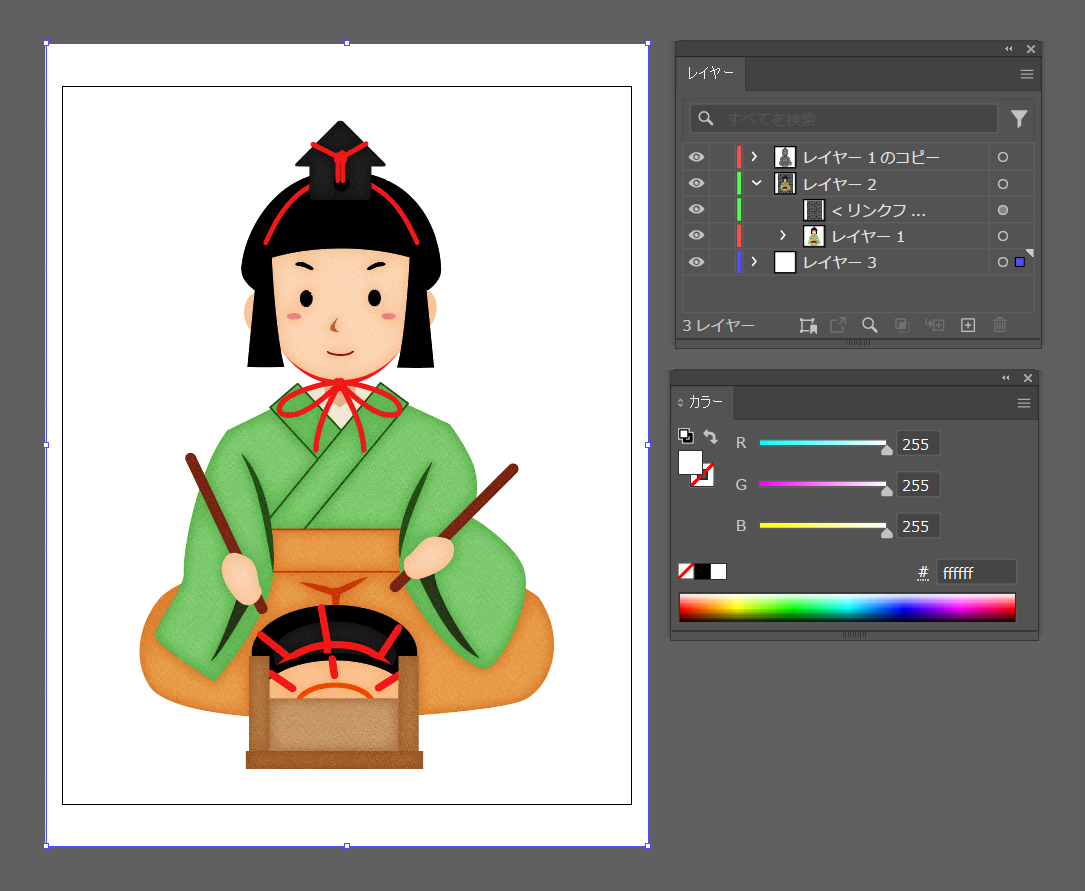Toggle visibility of レイヤー 3
The width and height of the screenshot is (1085, 891).
[696, 262]
